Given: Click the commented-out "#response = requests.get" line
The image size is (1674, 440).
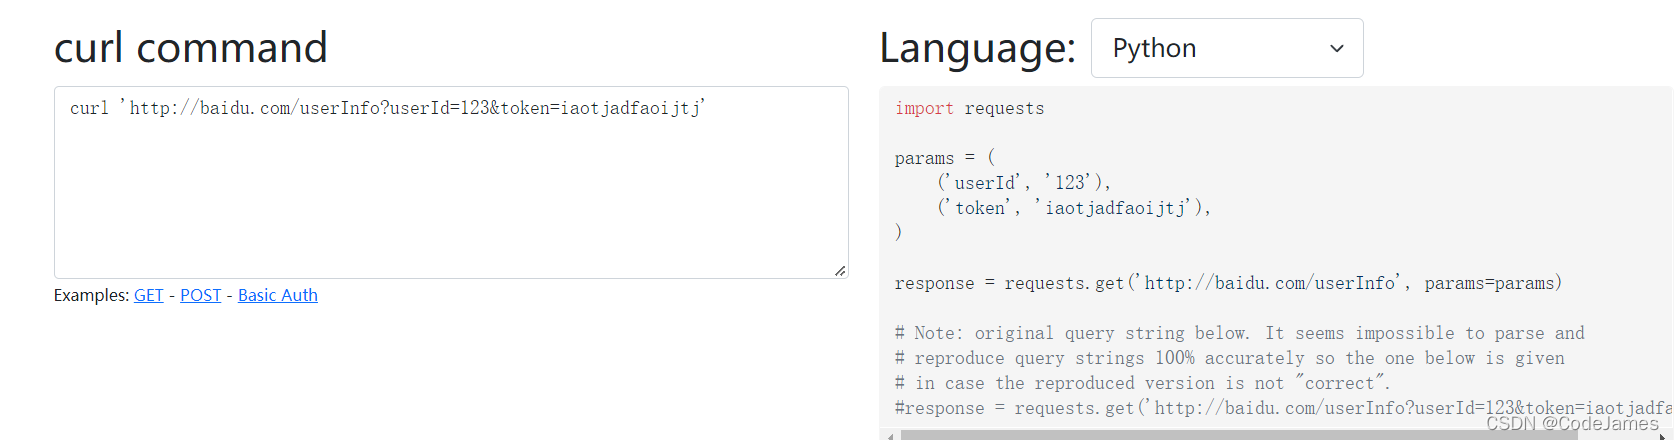Looking at the screenshot, I should click(x=1283, y=408).
